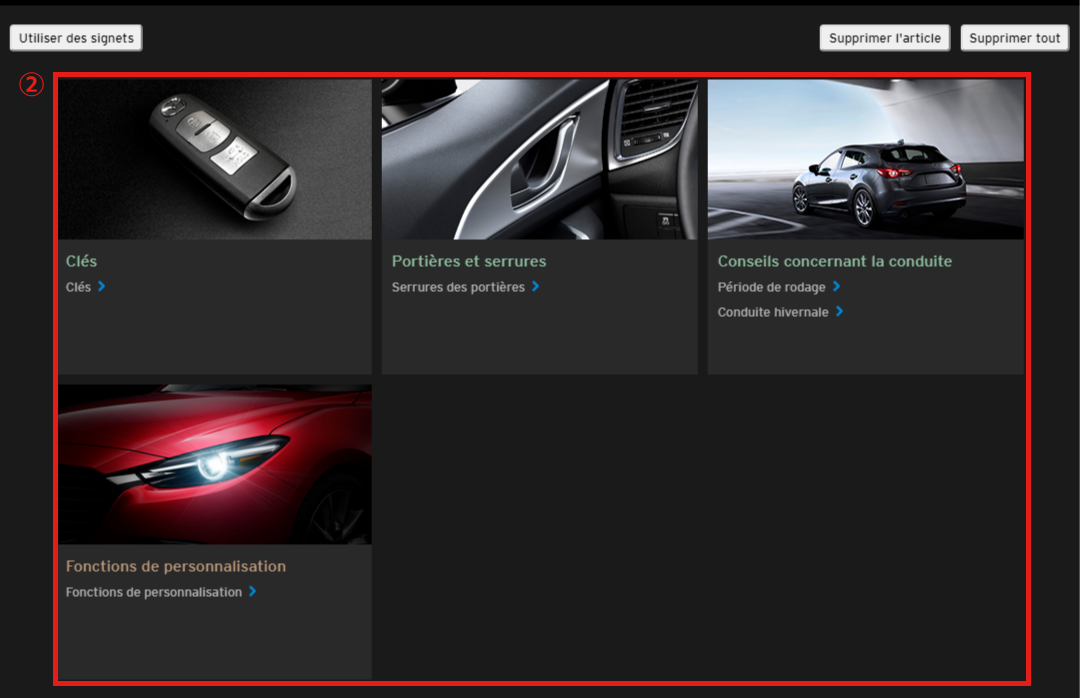Select the green Clés section heading

click(x=81, y=261)
